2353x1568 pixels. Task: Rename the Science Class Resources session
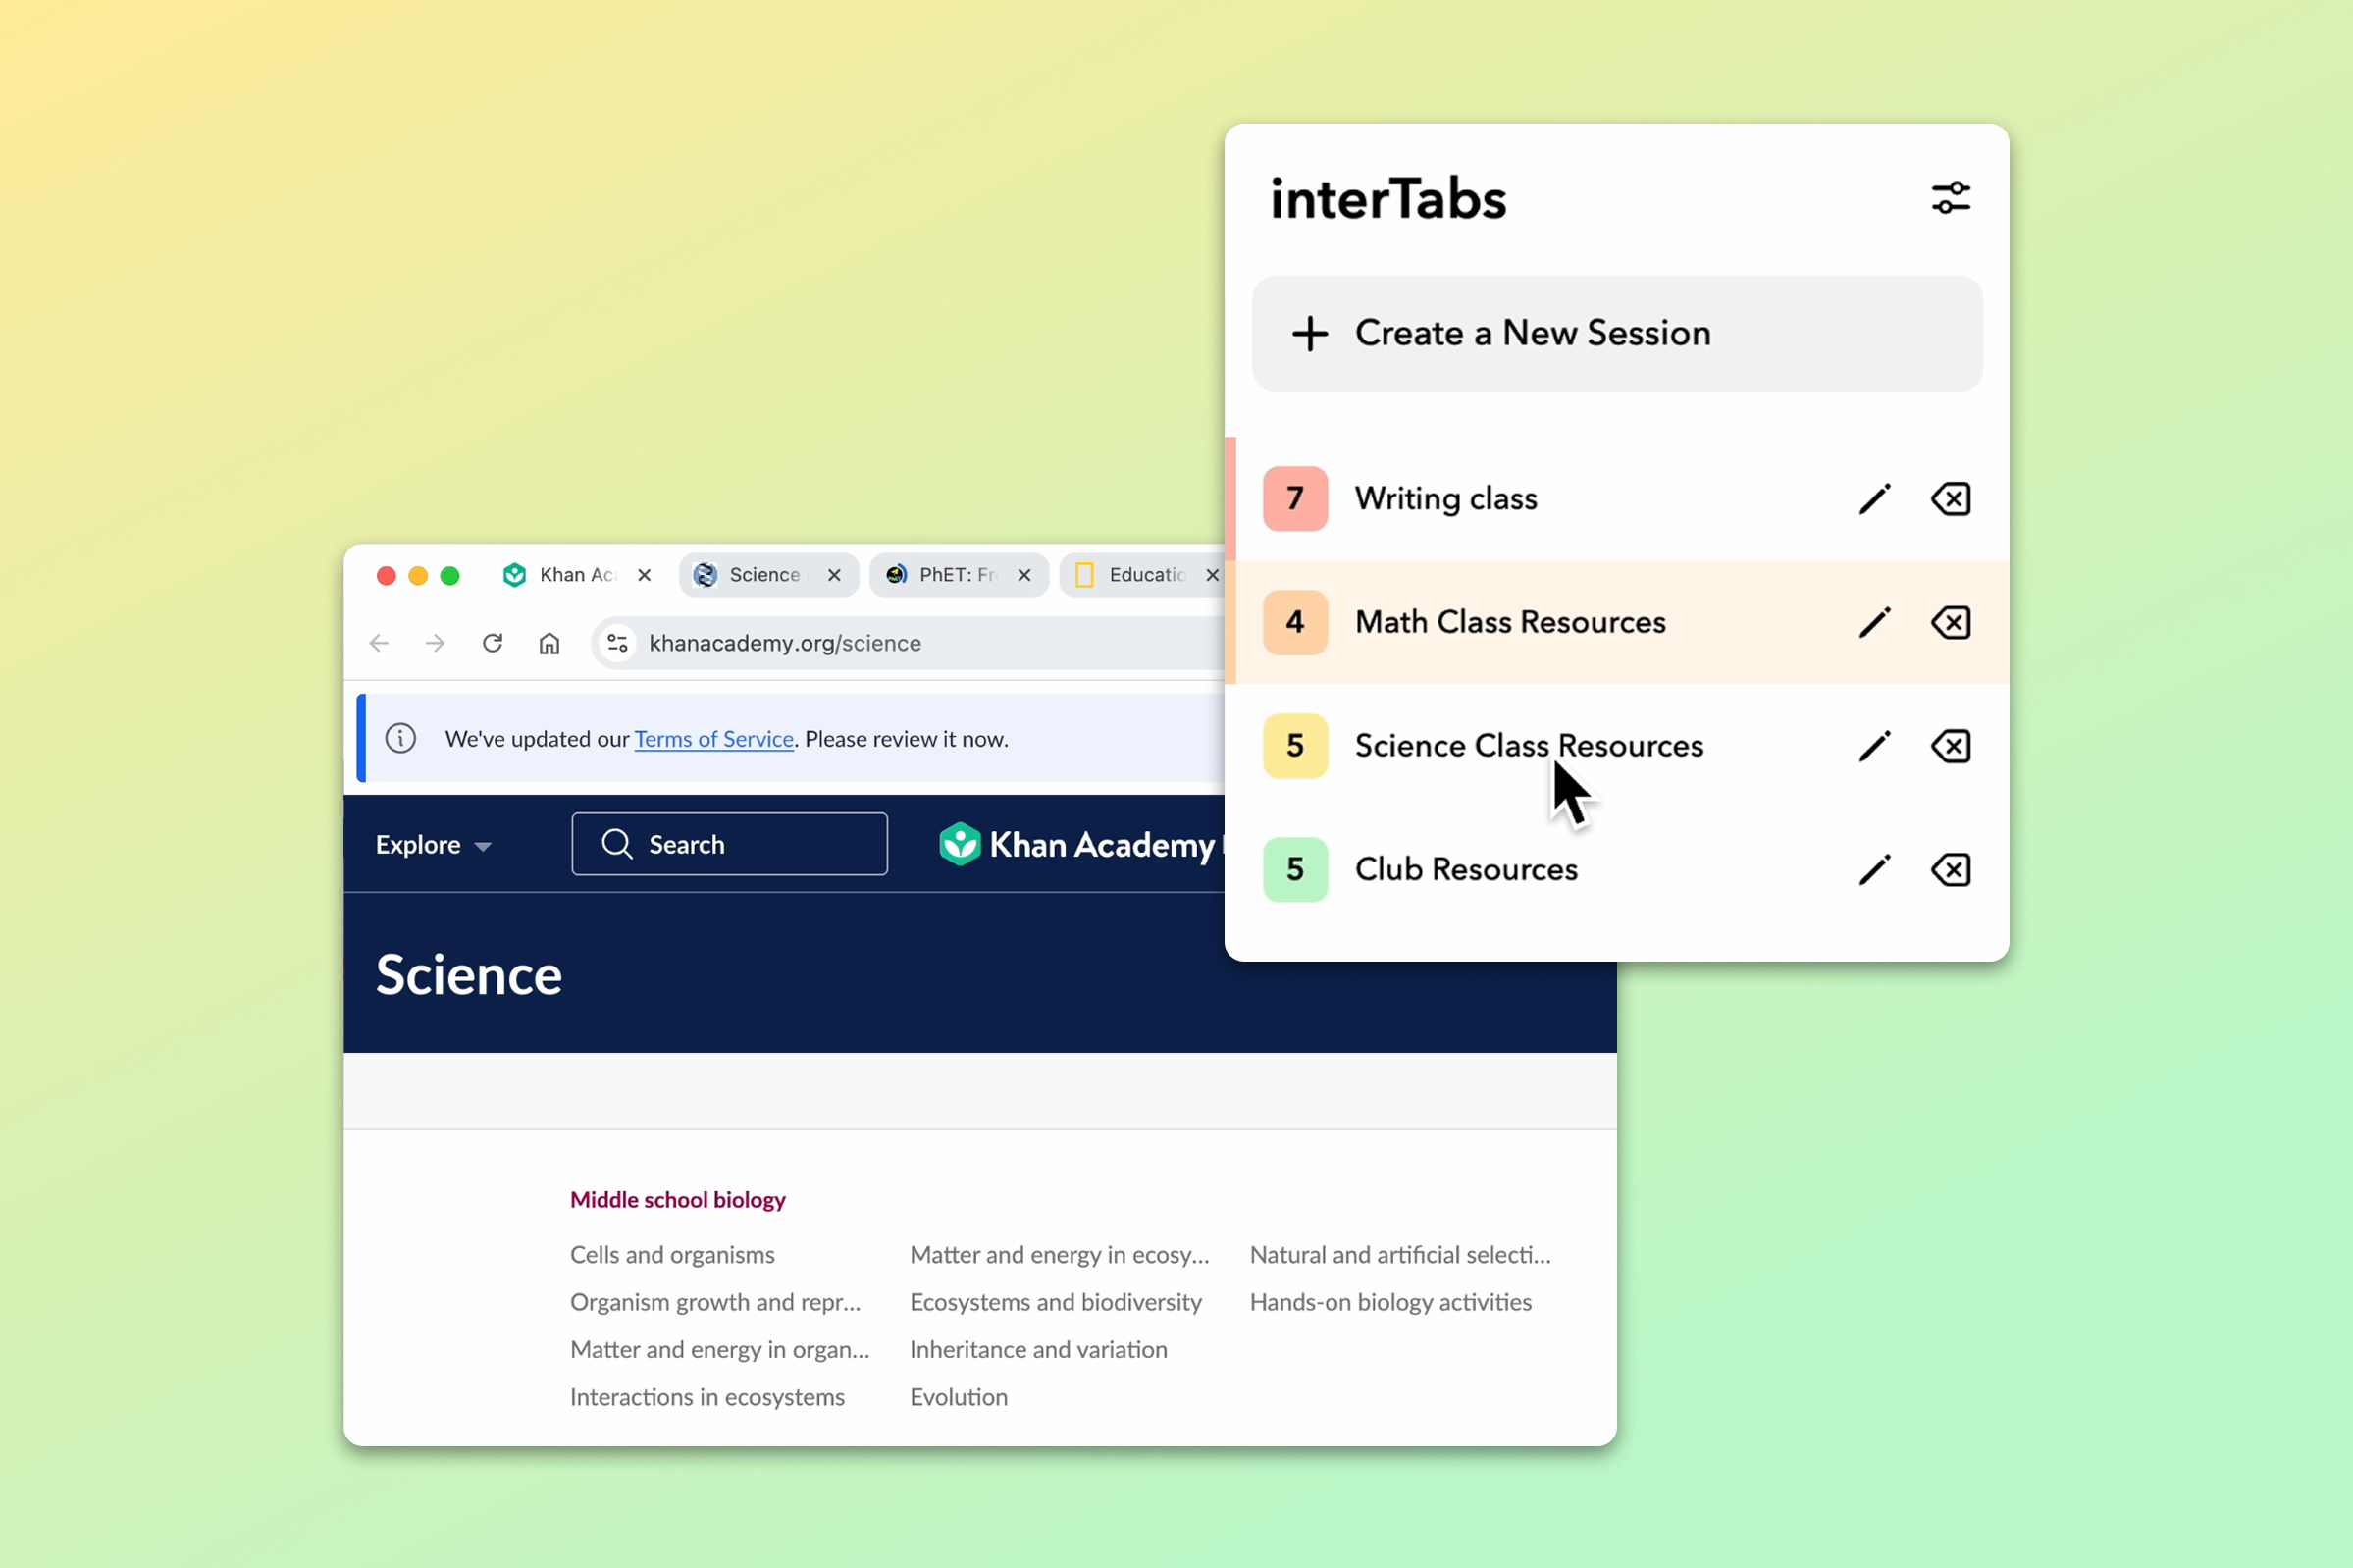[x=1874, y=746]
